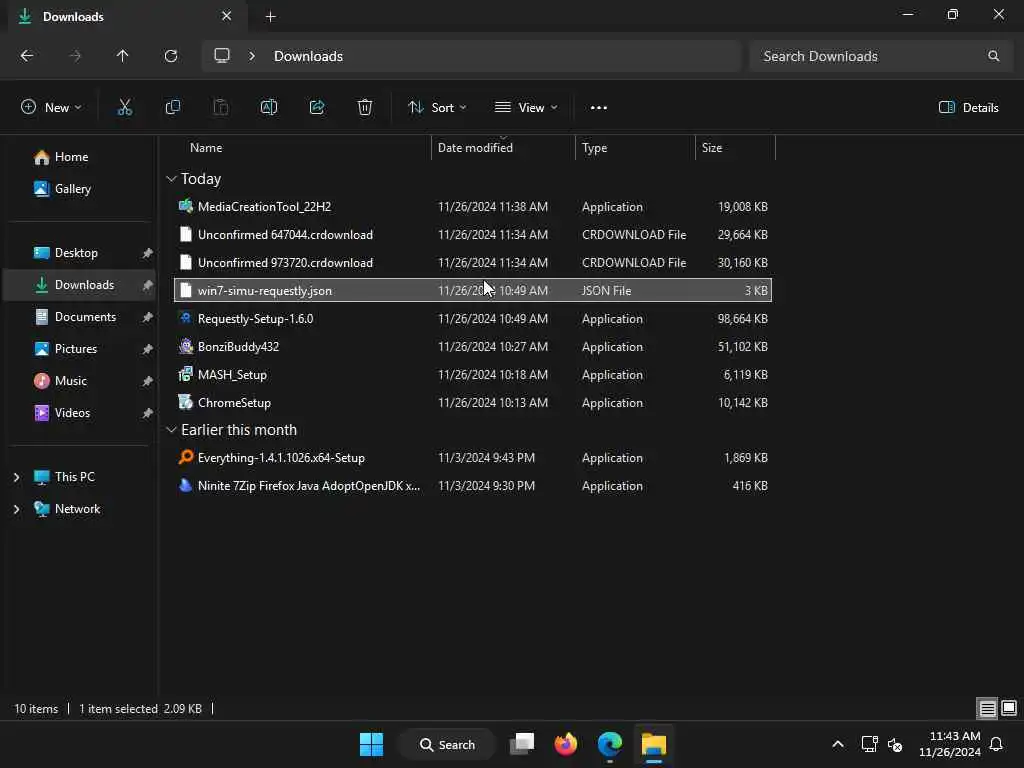Collapse the Earlier this month group
Screen dimensions: 1024x768
pyautogui.click(x=171, y=430)
